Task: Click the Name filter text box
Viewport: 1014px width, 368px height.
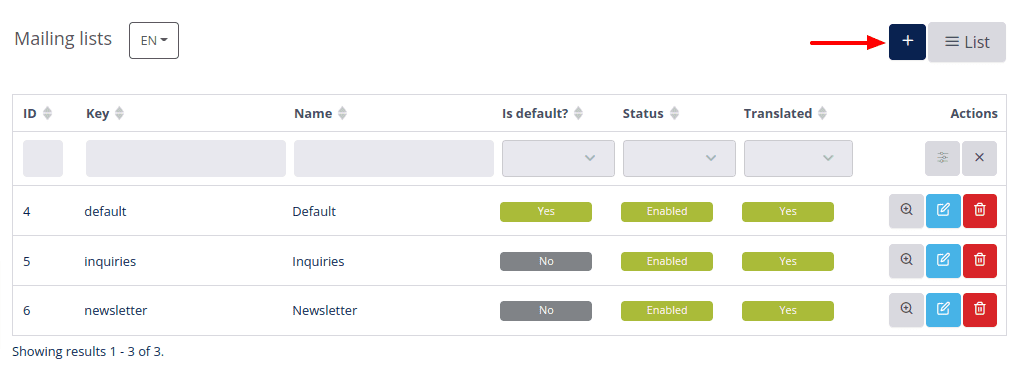Action: pyautogui.click(x=394, y=158)
